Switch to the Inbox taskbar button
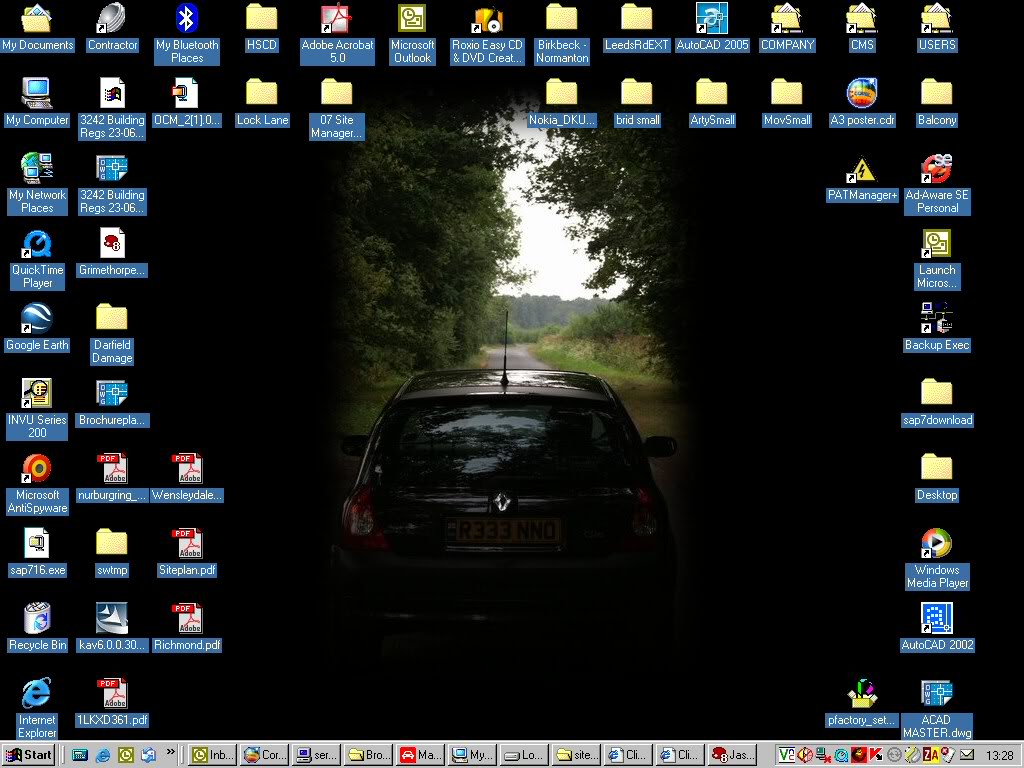 click(x=213, y=755)
